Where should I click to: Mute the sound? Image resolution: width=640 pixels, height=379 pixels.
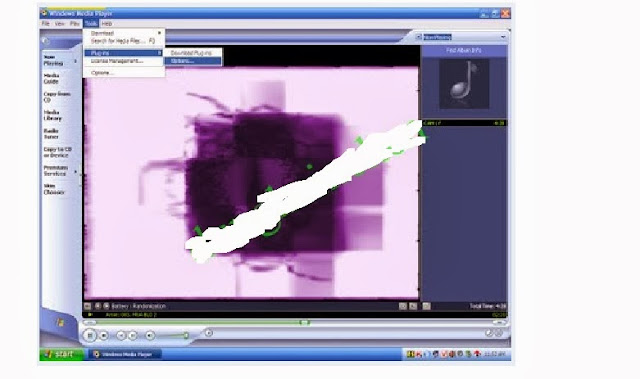(150, 335)
